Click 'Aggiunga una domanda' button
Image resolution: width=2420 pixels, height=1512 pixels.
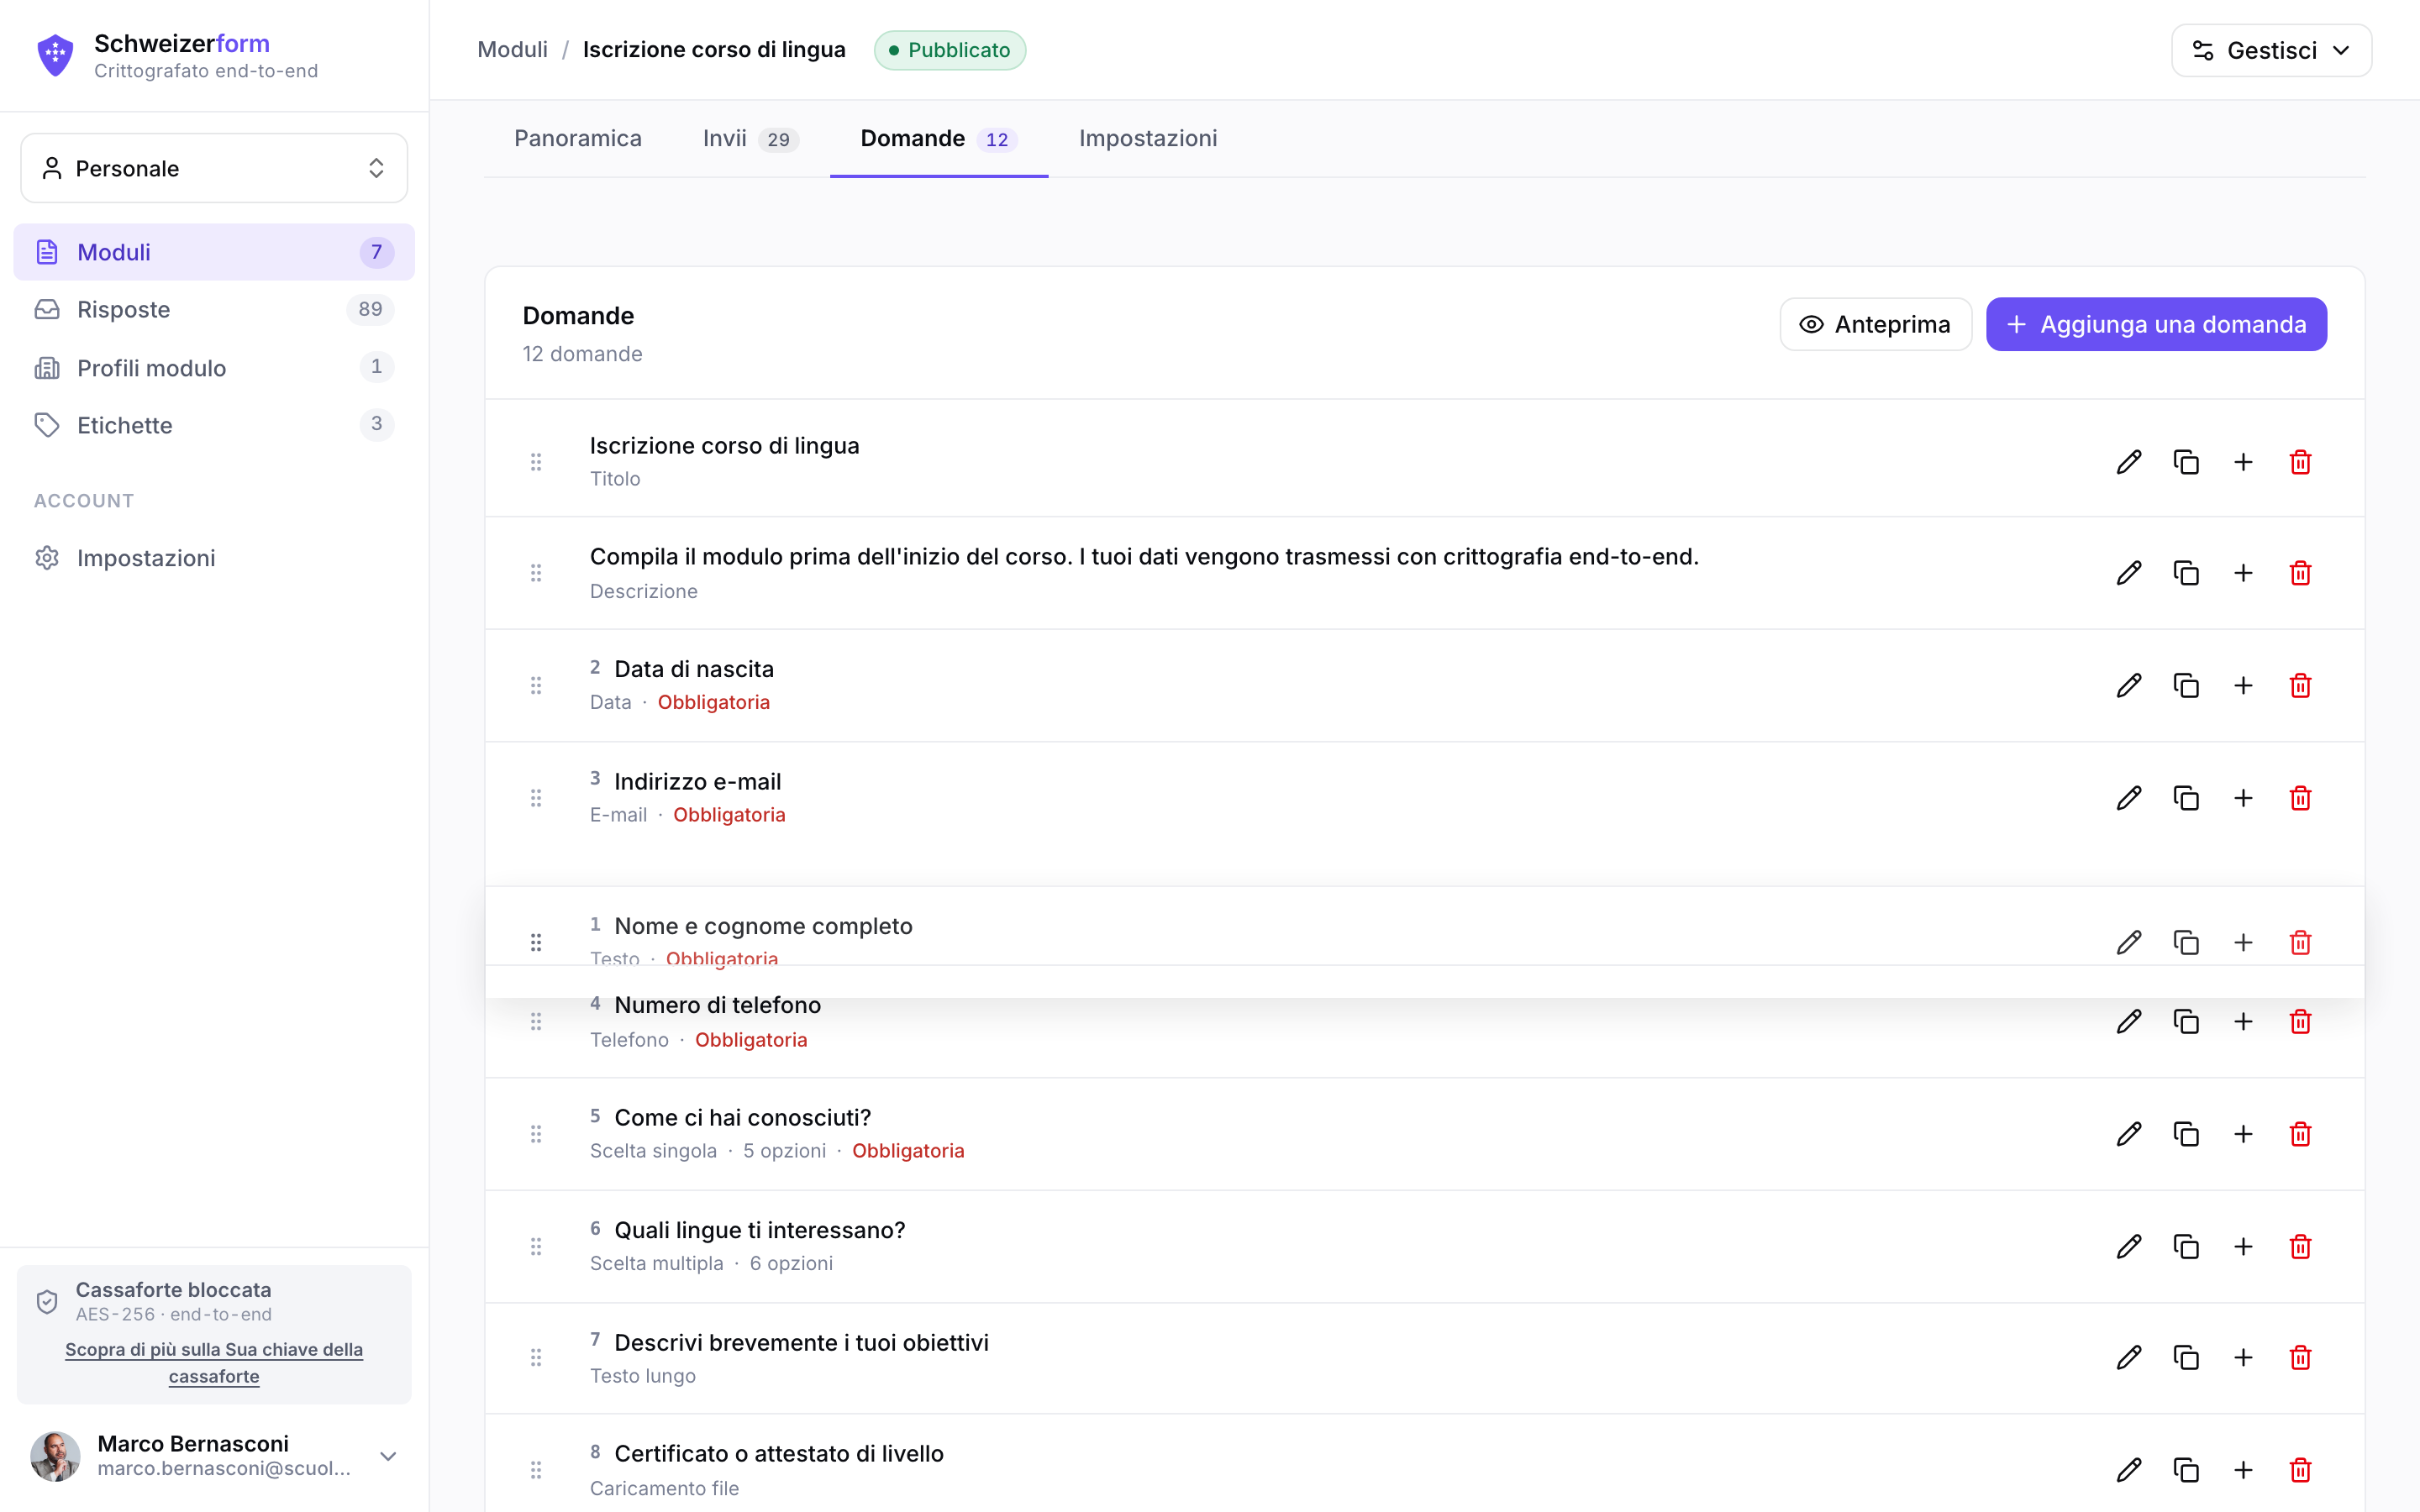coord(2156,324)
